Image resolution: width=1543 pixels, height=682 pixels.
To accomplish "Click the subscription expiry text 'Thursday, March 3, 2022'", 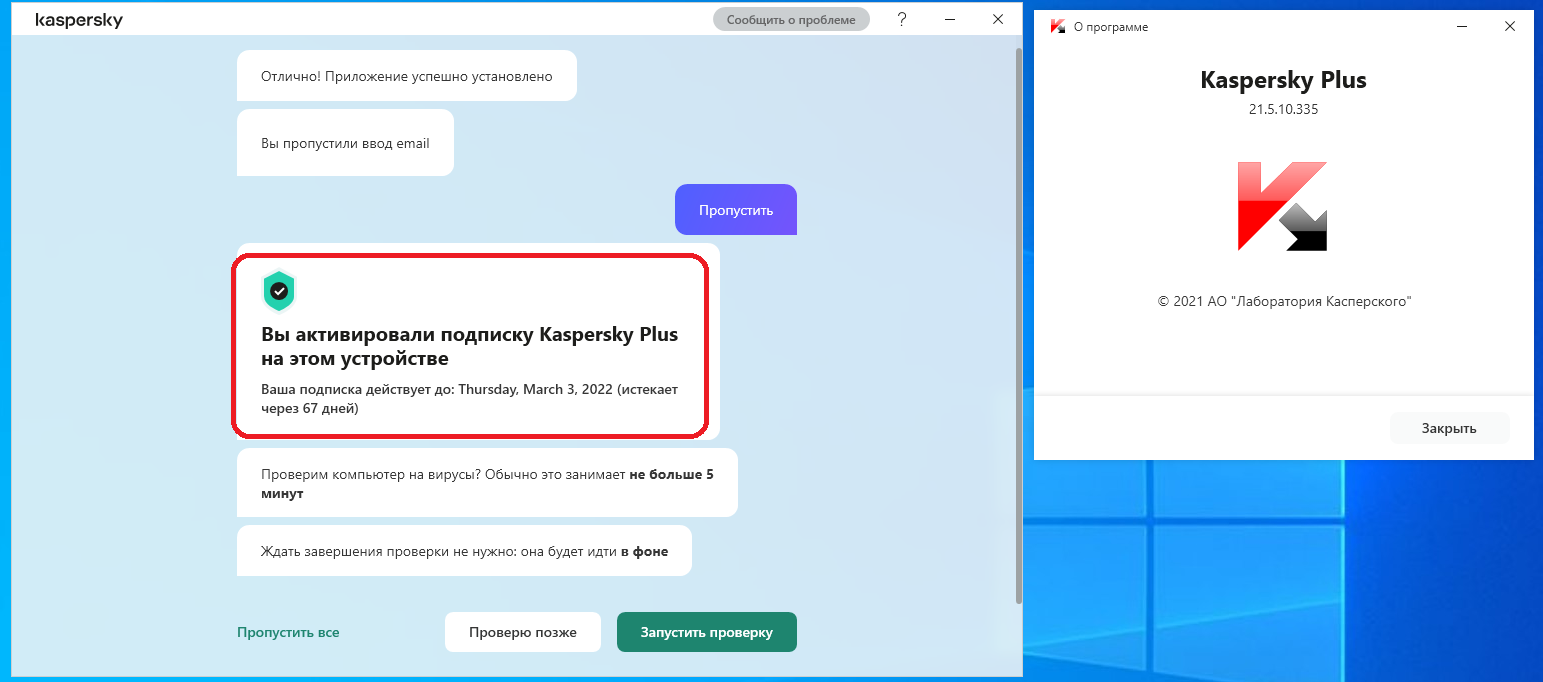I will pyautogui.click(x=535, y=389).
